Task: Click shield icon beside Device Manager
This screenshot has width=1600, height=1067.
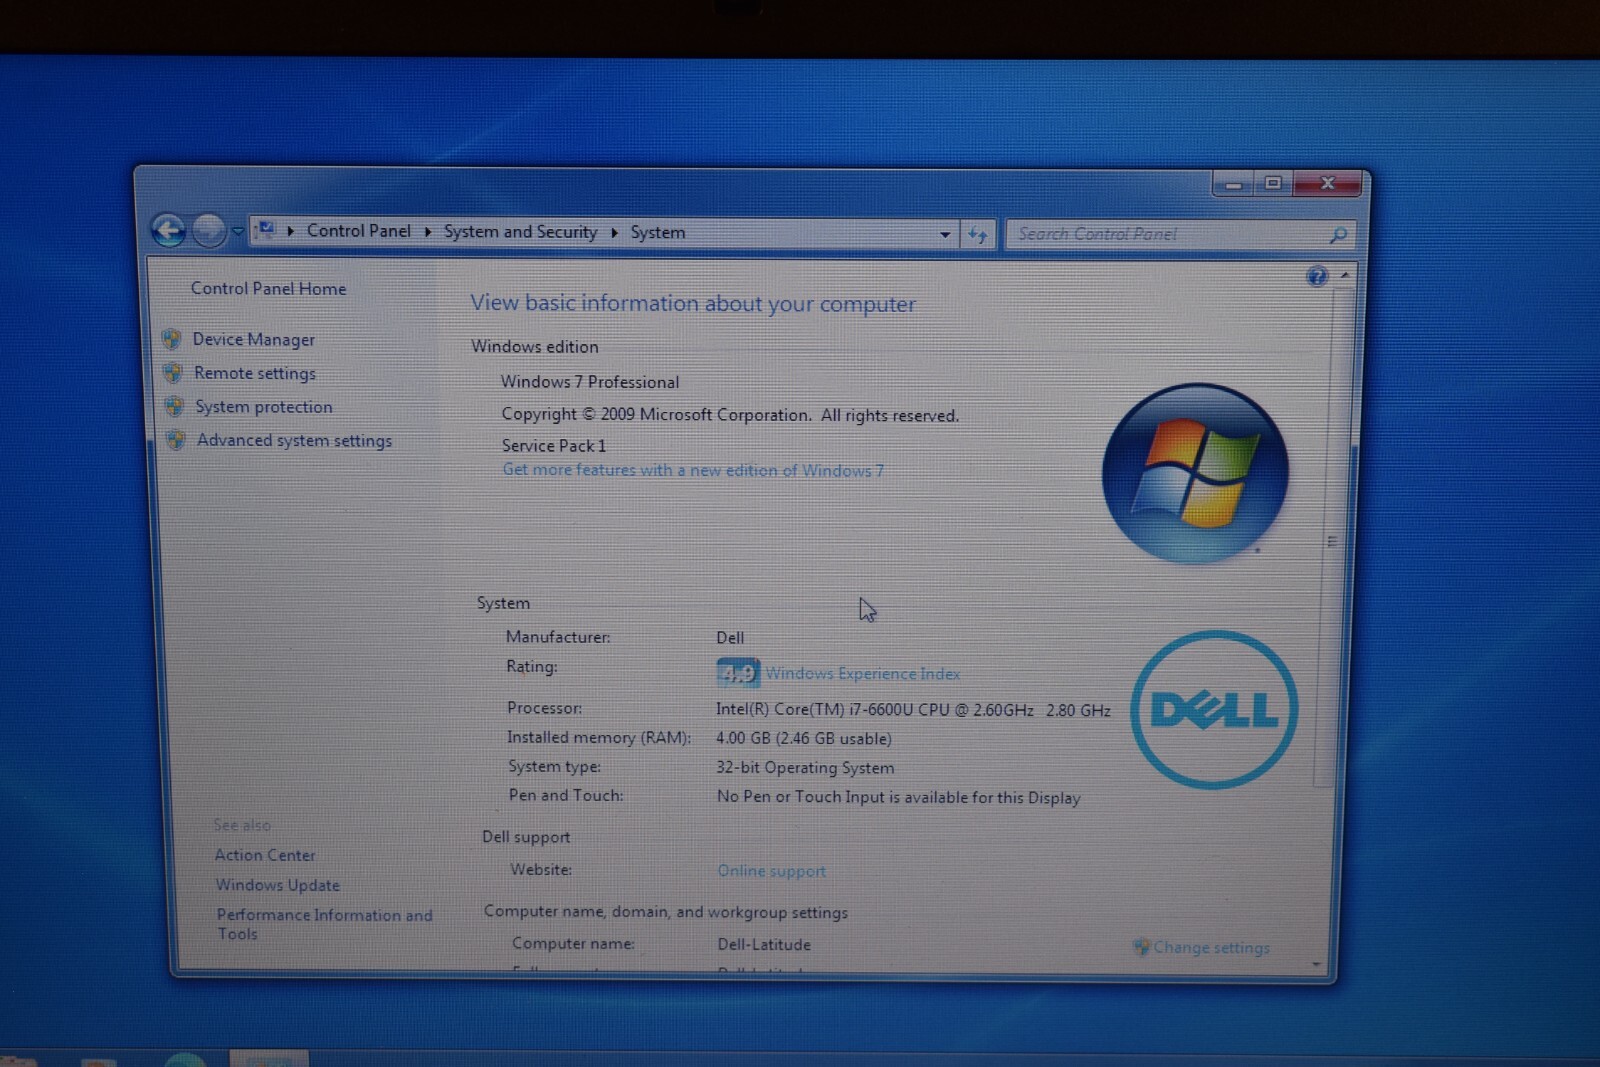Action: [x=172, y=339]
